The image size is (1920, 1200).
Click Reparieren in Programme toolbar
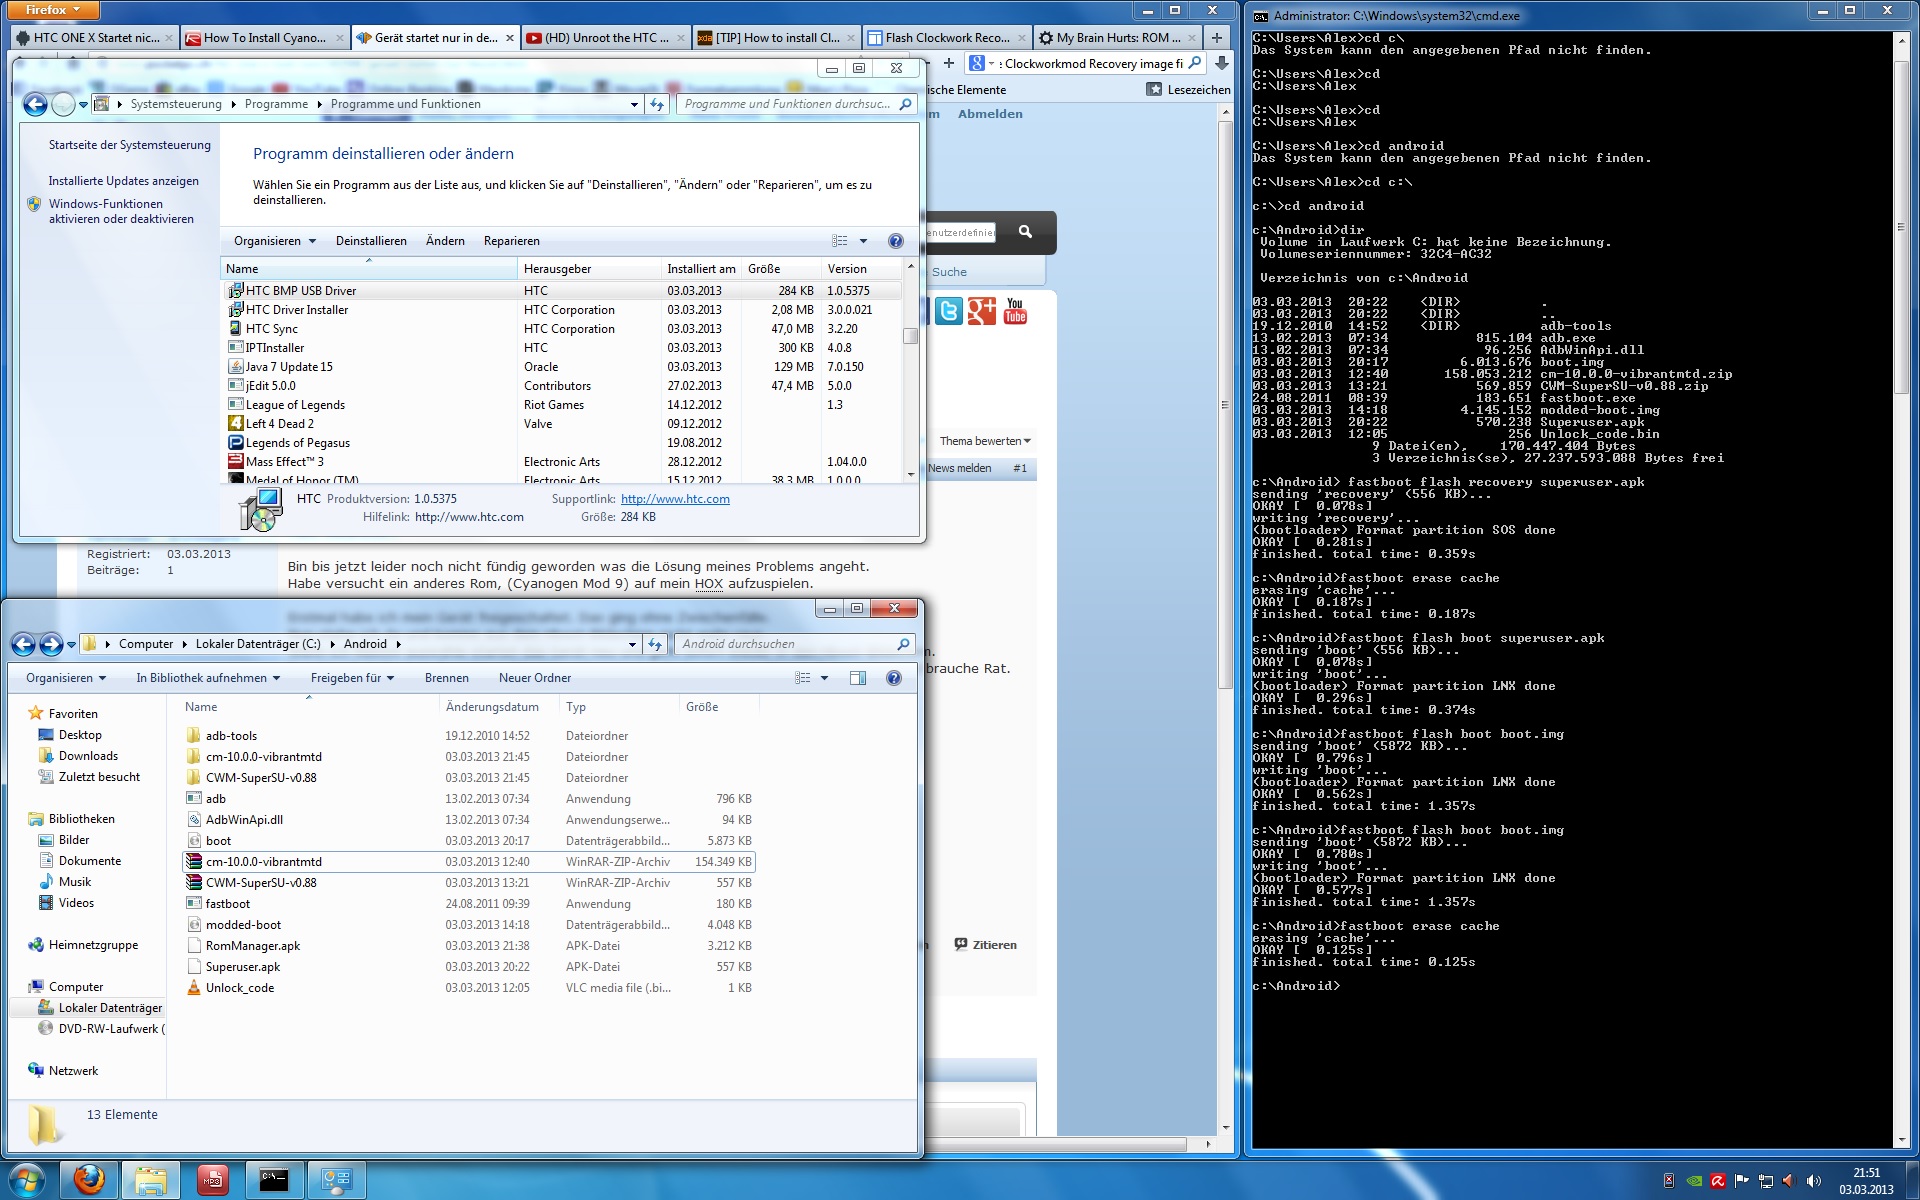pyautogui.click(x=511, y=241)
